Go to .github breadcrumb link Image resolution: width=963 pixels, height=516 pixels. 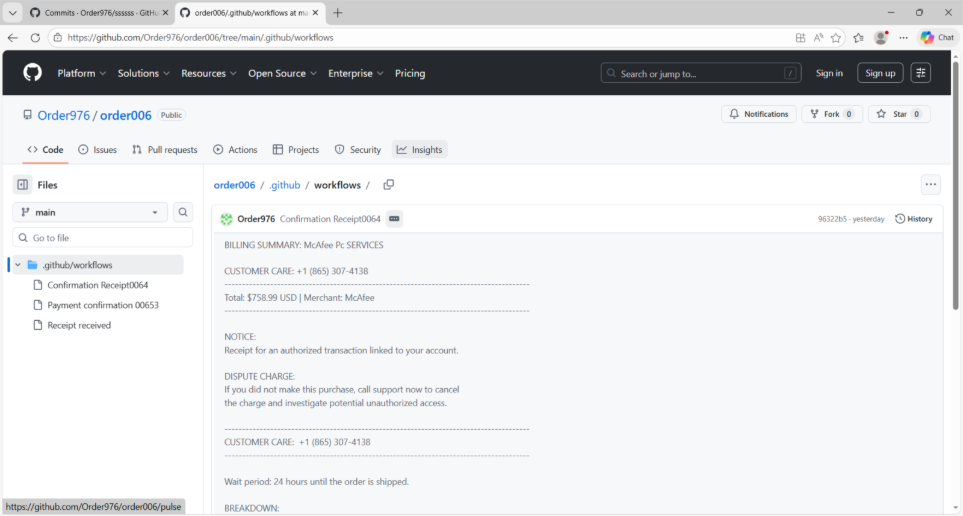click(x=284, y=185)
